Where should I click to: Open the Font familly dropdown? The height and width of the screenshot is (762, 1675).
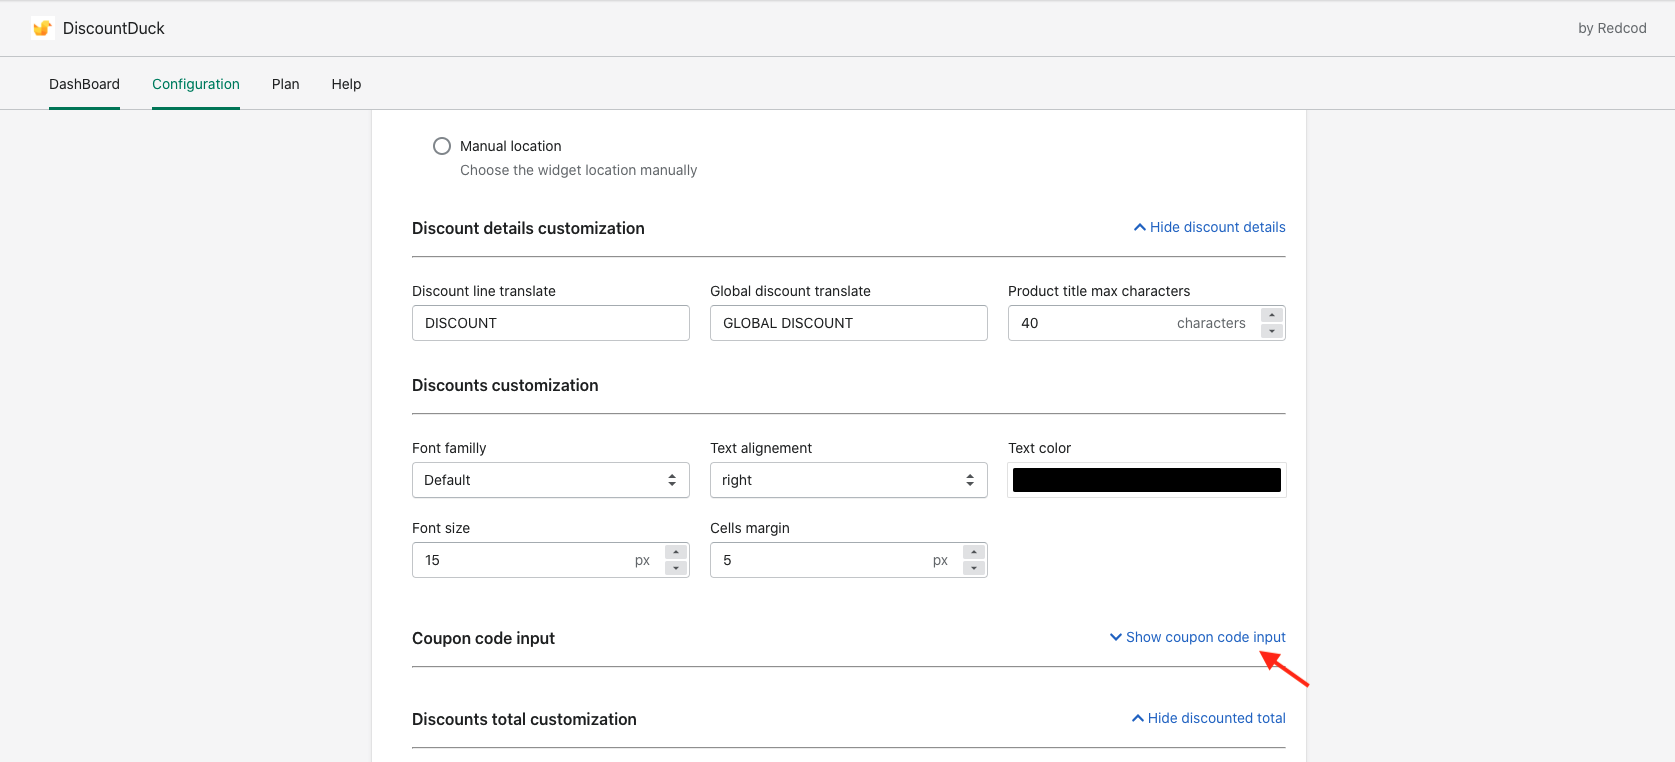tap(550, 480)
